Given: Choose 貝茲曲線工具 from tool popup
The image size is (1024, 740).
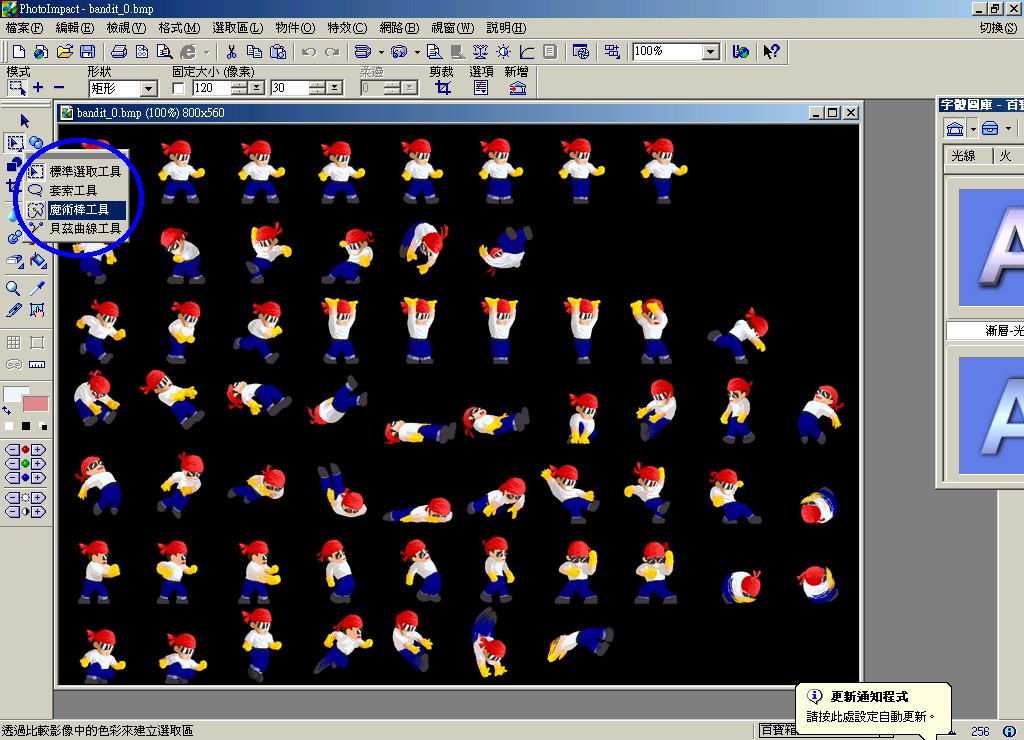Looking at the screenshot, I should pos(75,228).
